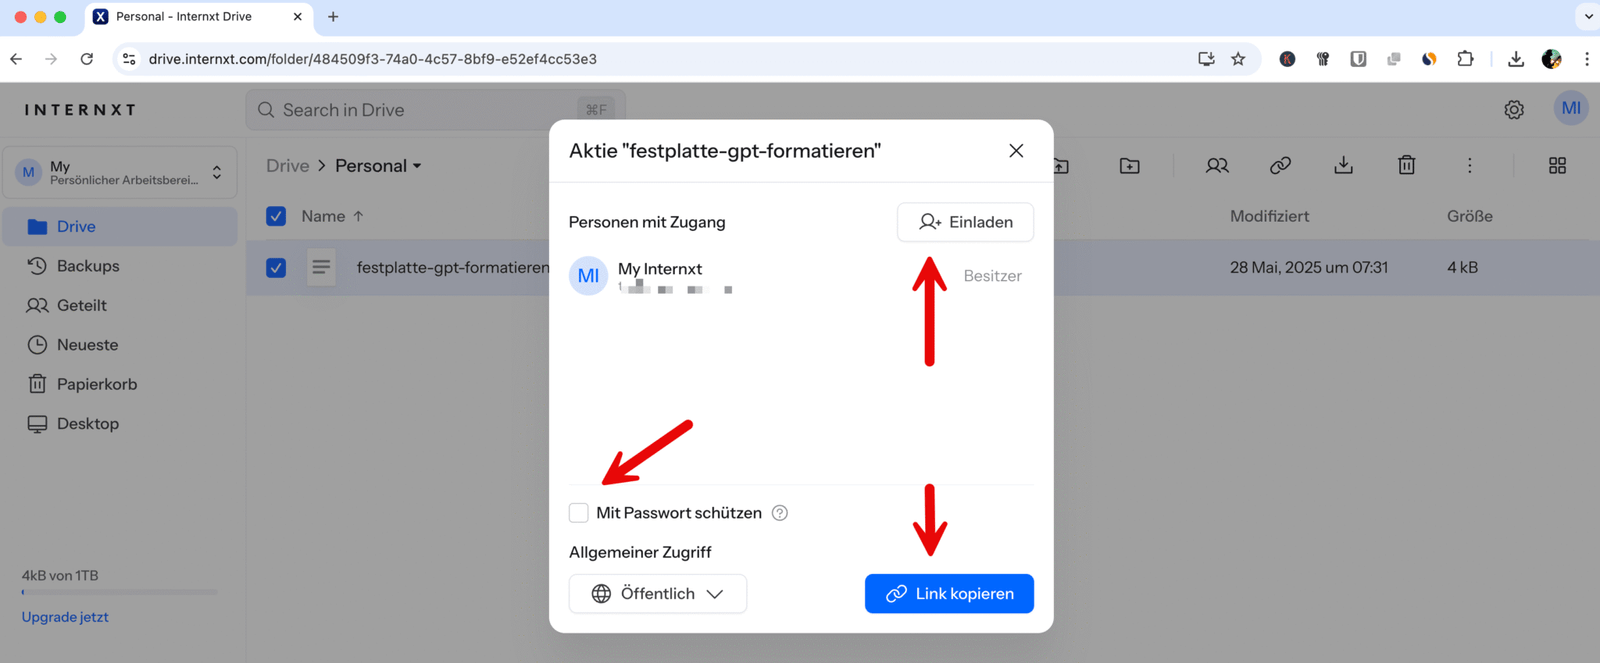Open the three-dot more options

coord(1470,166)
